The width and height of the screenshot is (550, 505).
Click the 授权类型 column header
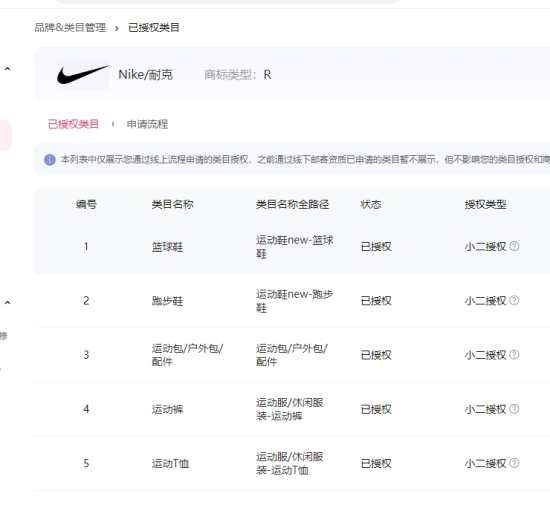pos(485,204)
